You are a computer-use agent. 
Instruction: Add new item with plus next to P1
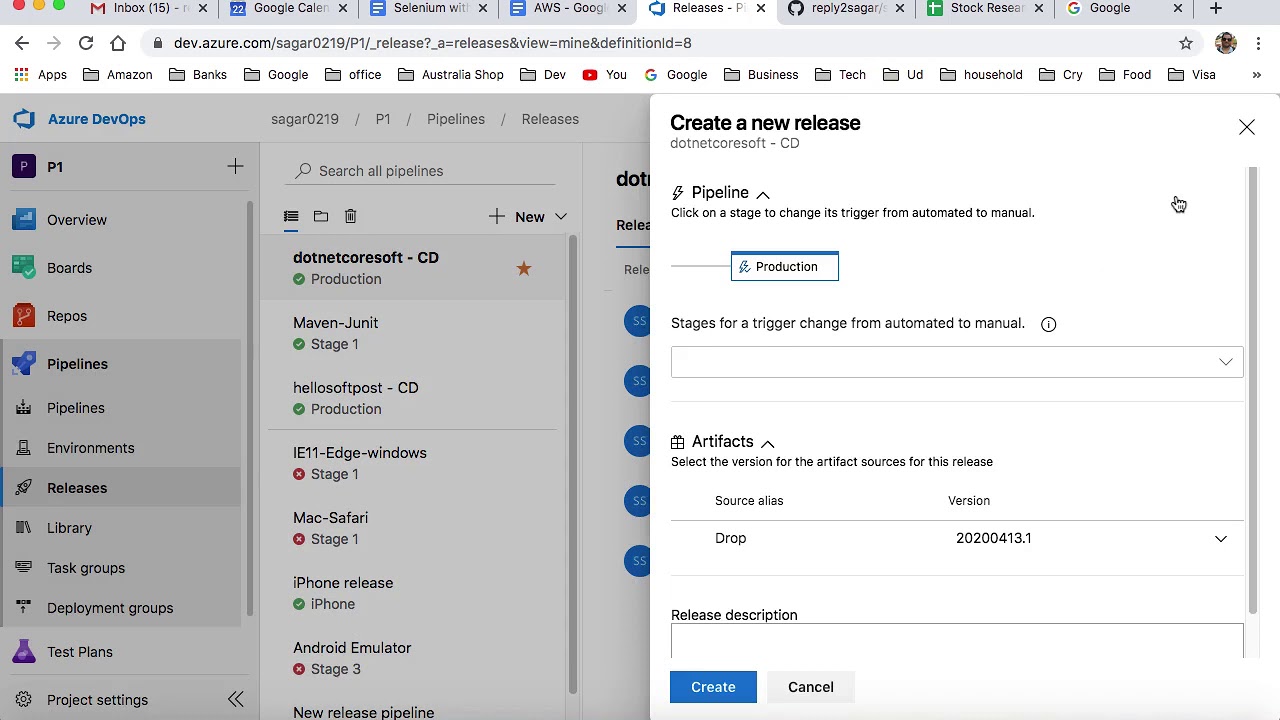pos(235,167)
